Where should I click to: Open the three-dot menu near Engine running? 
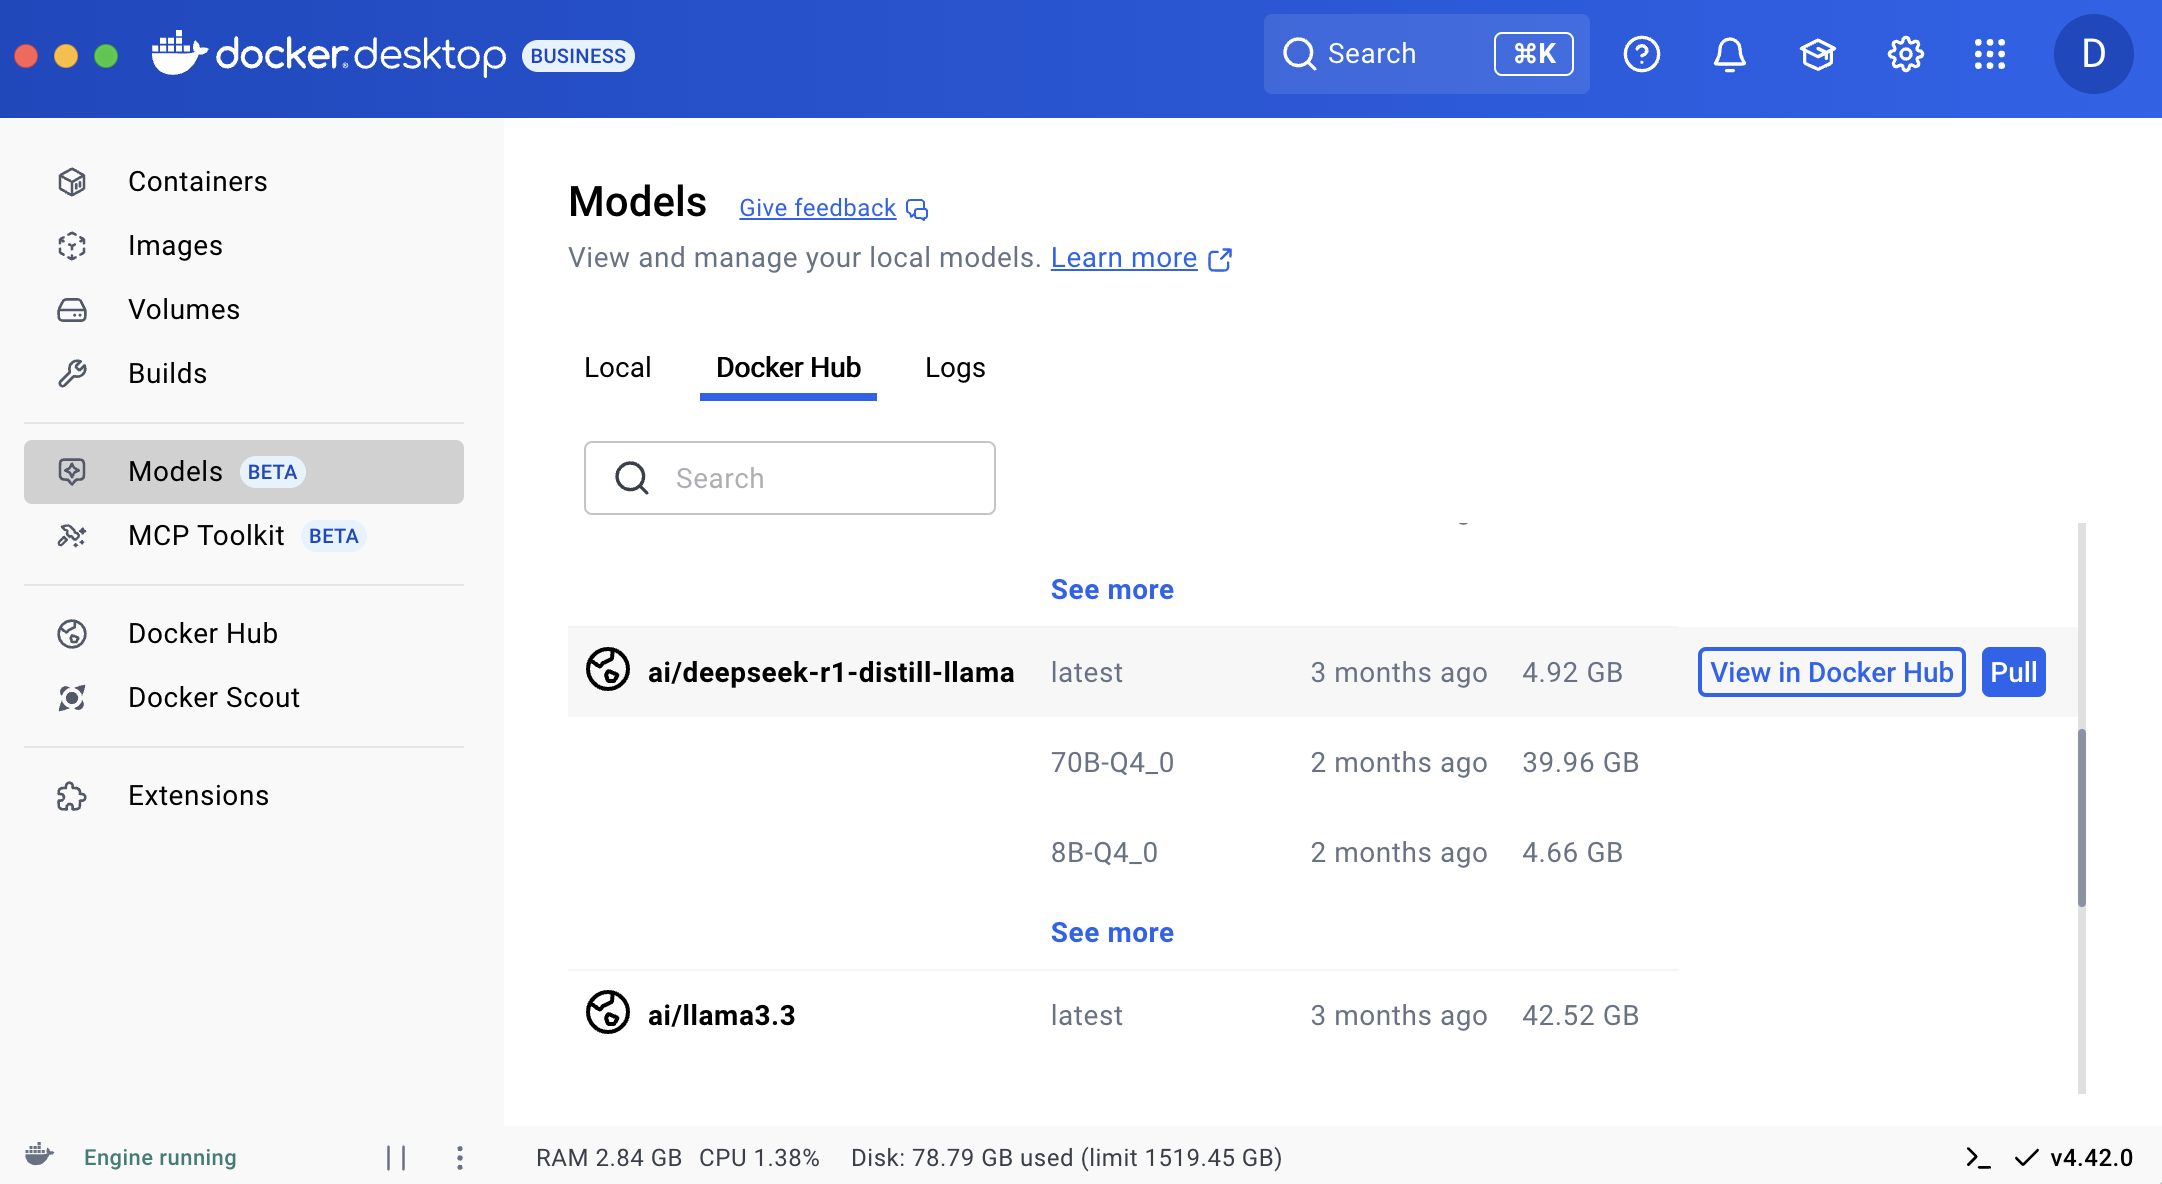(x=460, y=1157)
